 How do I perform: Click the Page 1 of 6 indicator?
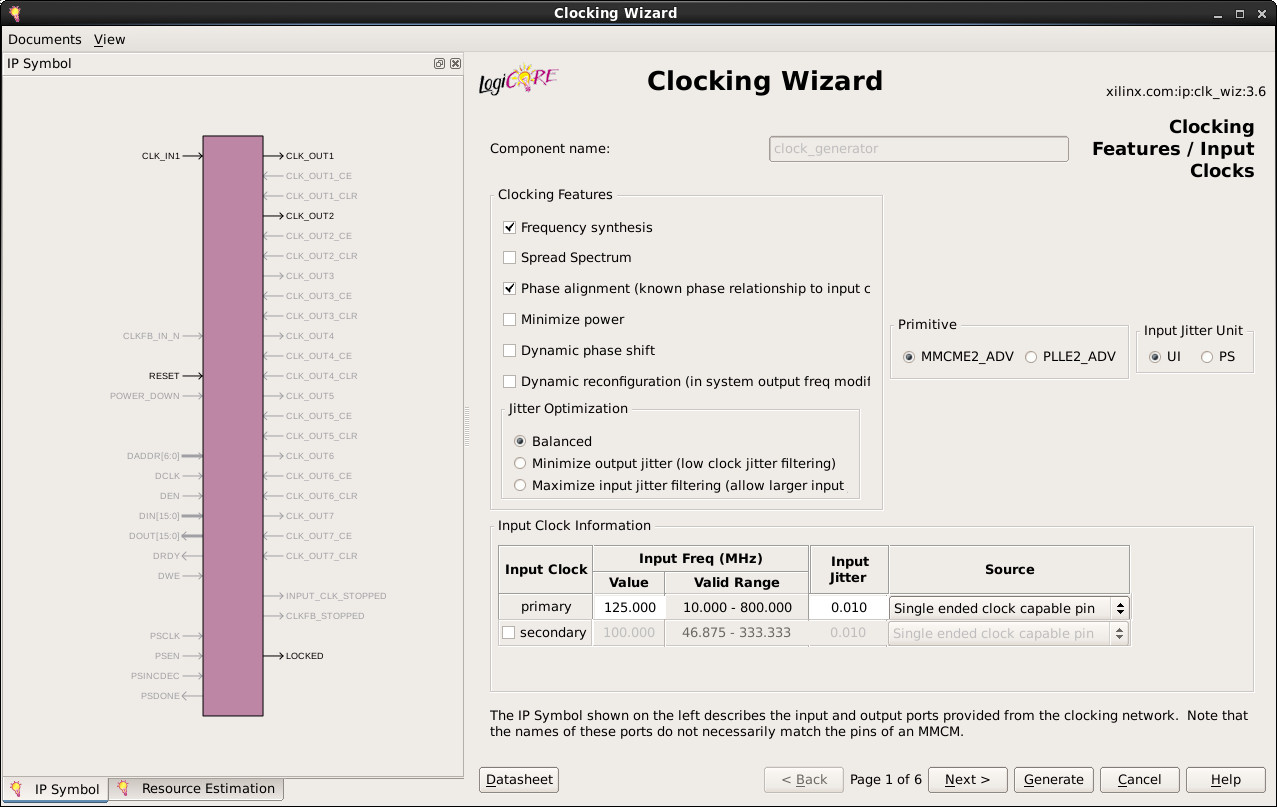point(886,780)
